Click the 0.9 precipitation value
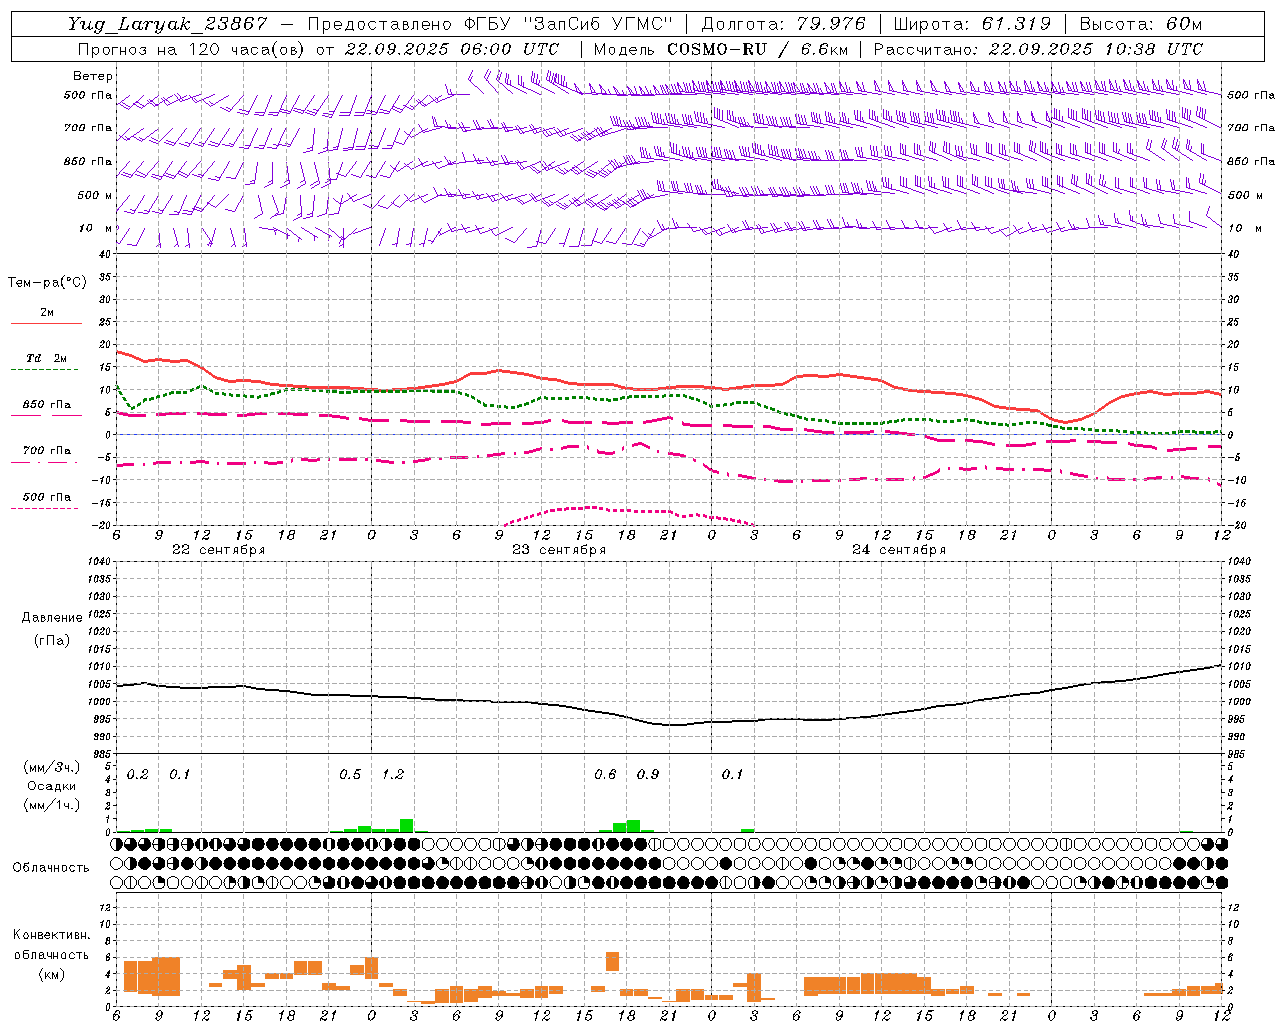Viewport: 1280px width, 1024px height. [x=648, y=775]
